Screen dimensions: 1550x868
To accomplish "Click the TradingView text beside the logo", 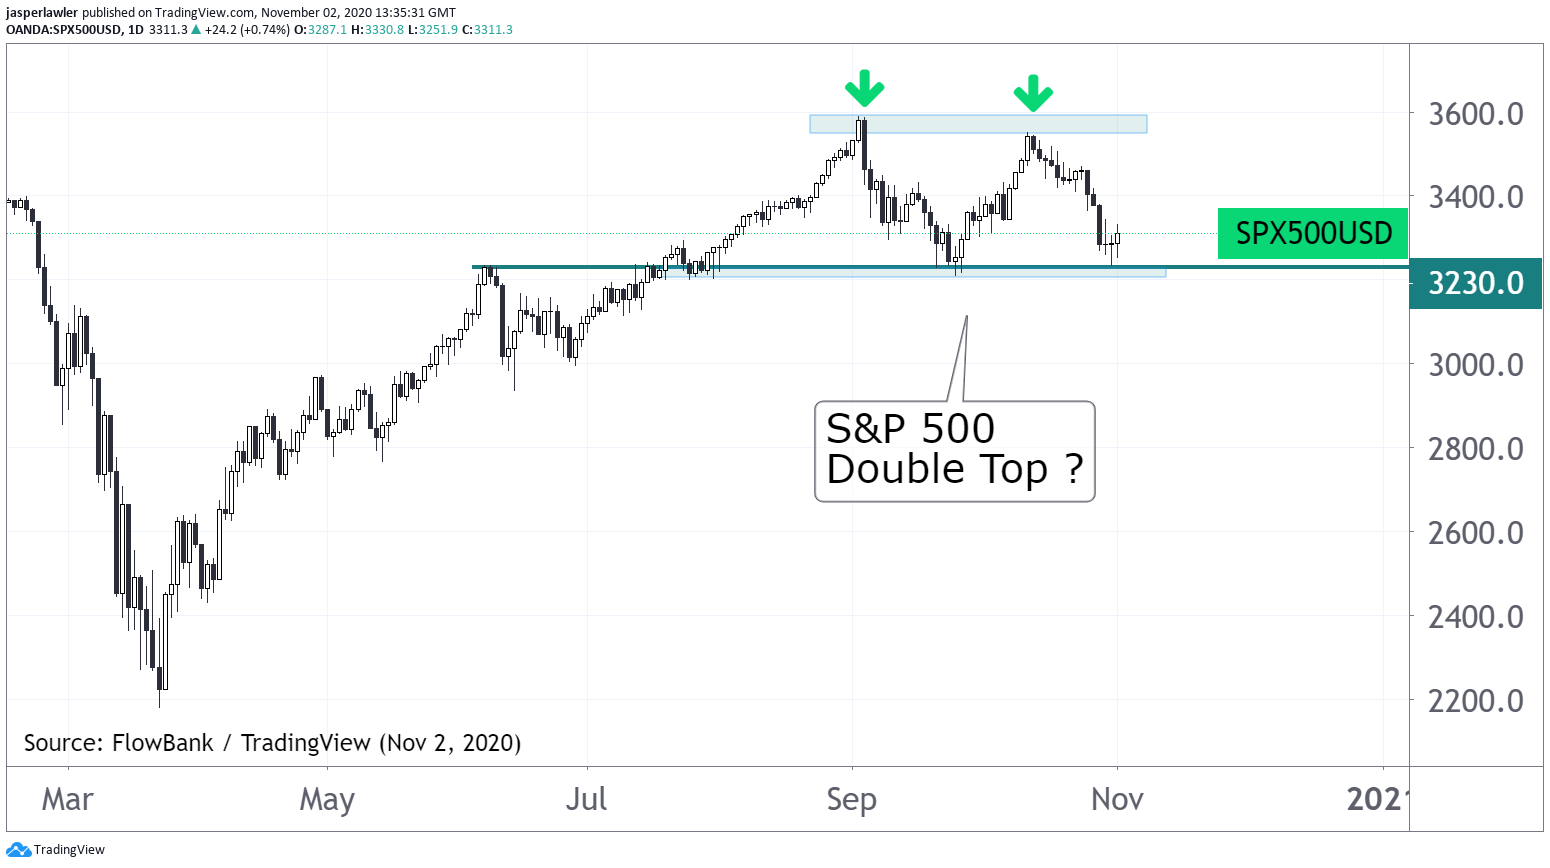I will click(69, 850).
